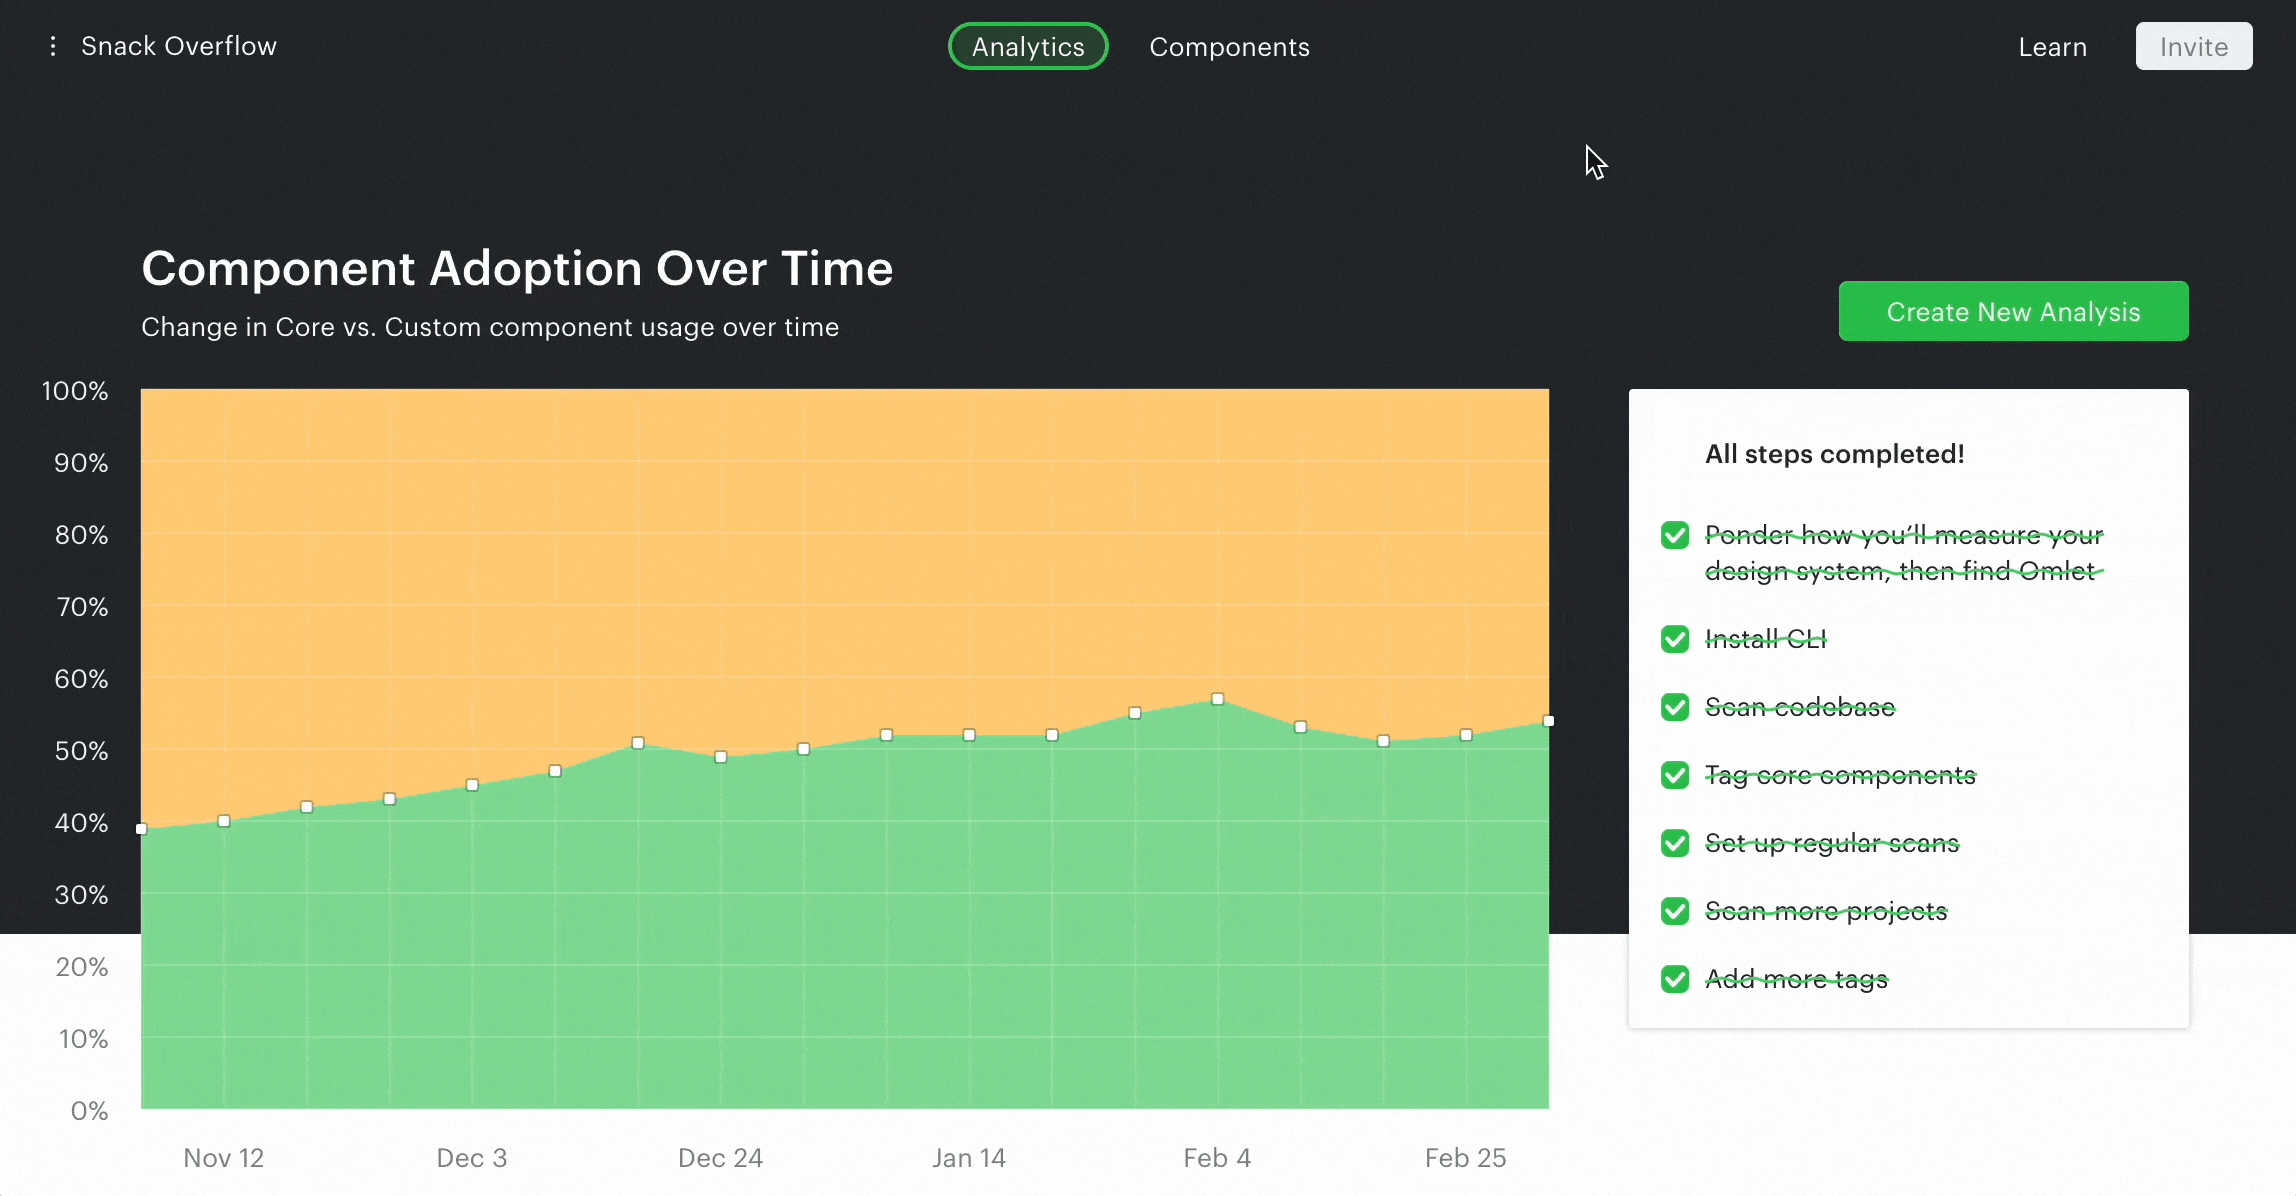Click the Analytics navigation pill icon

[x=1028, y=47]
